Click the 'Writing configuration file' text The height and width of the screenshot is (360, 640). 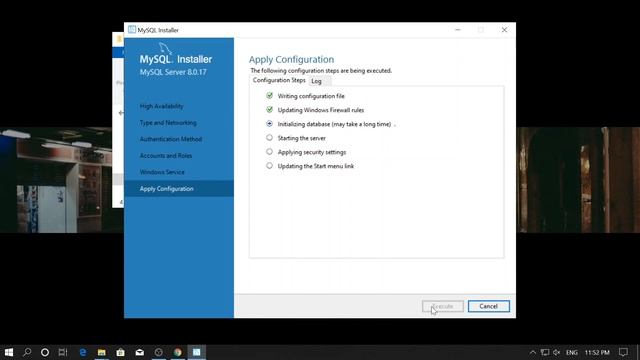tap(311, 96)
